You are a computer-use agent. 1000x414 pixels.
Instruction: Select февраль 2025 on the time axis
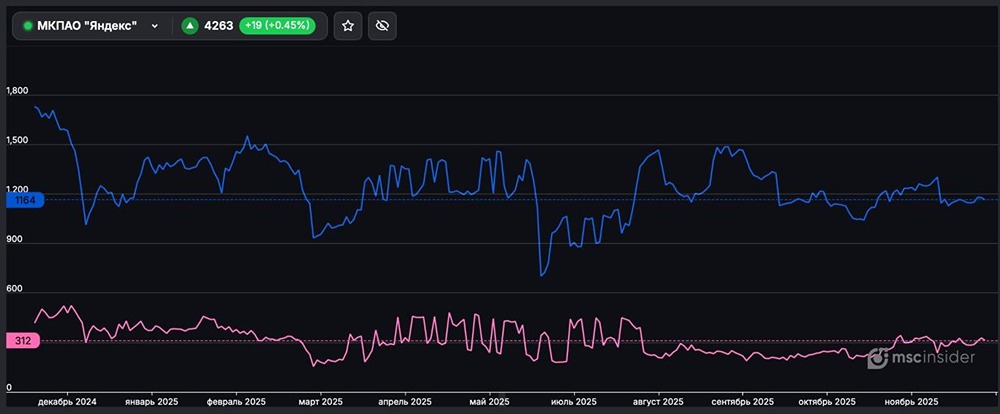[x=237, y=400]
